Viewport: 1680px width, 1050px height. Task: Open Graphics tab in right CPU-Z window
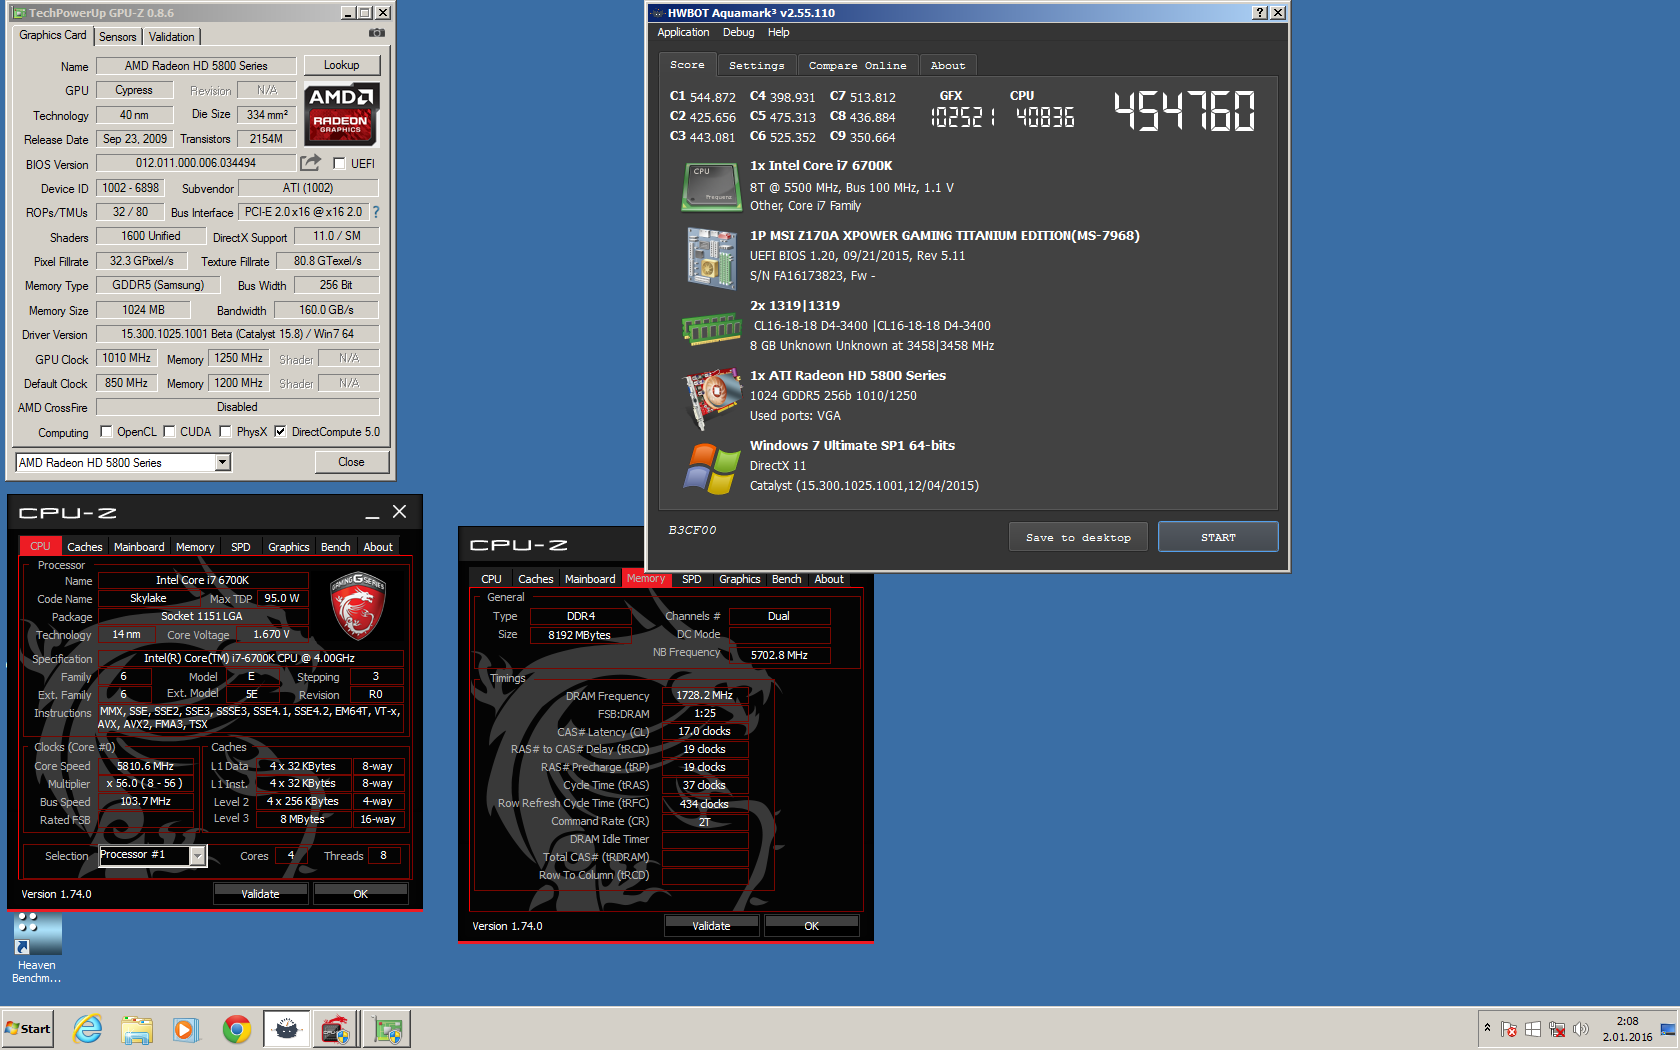click(x=740, y=579)
